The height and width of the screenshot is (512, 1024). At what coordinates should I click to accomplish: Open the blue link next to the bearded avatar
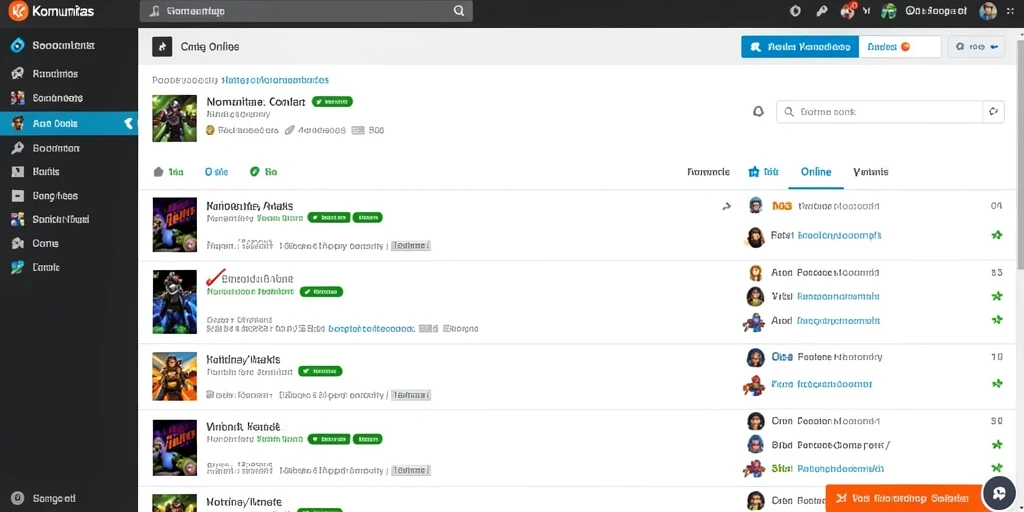click(x=840, y=235)
